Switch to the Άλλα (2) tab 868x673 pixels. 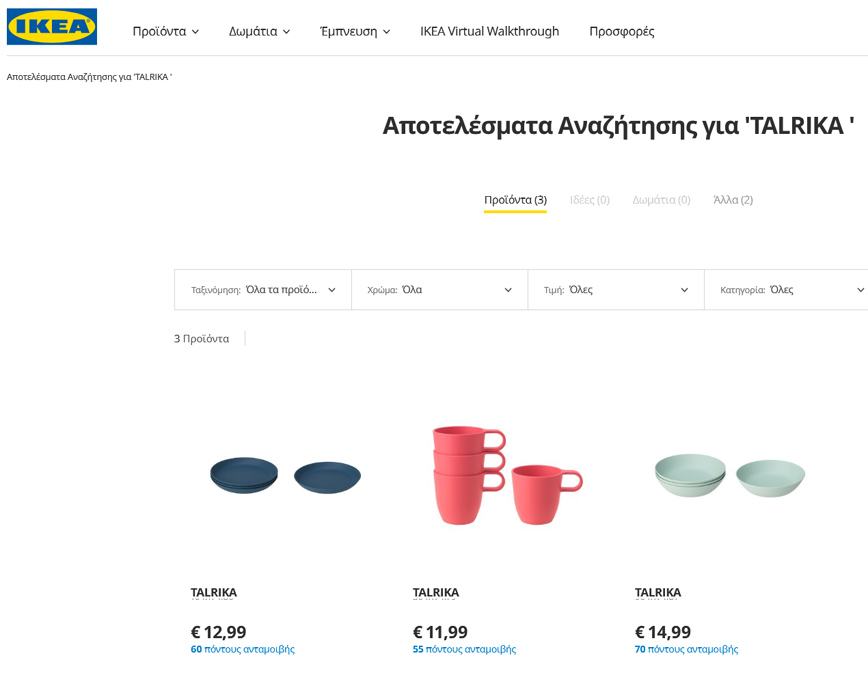point(733,200)
